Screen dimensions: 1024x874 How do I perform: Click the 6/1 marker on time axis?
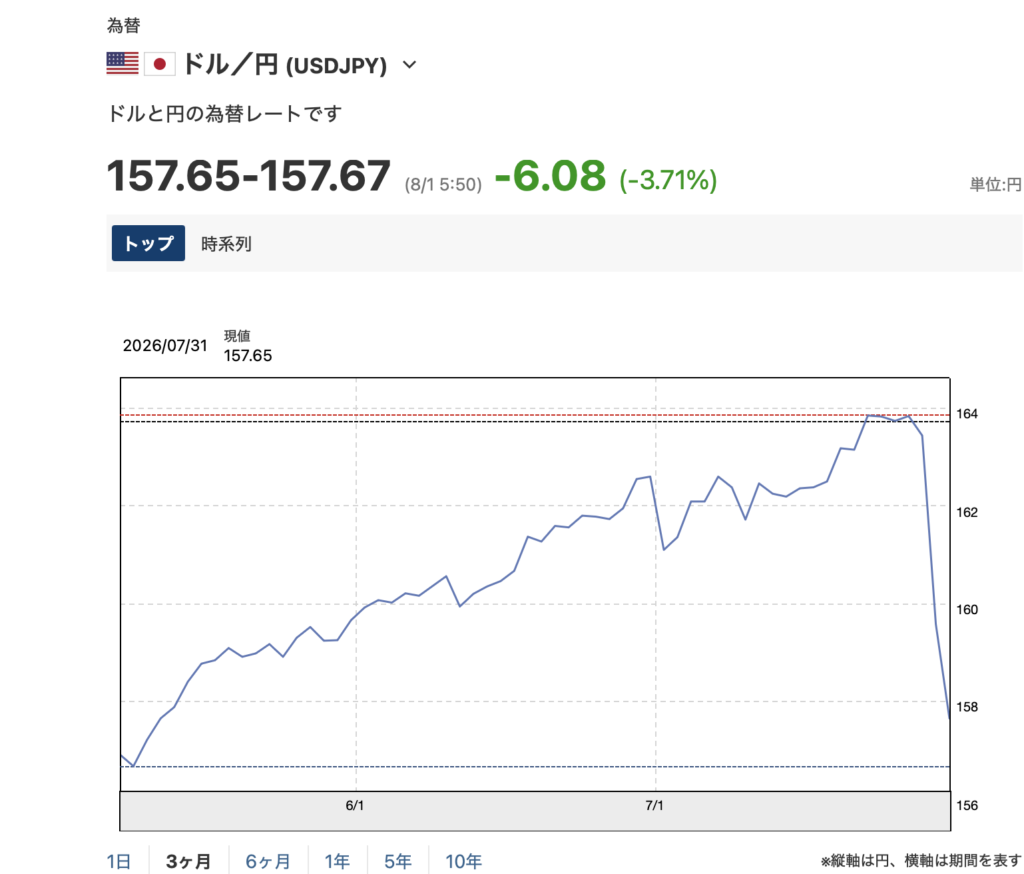(x=355, y=805)
